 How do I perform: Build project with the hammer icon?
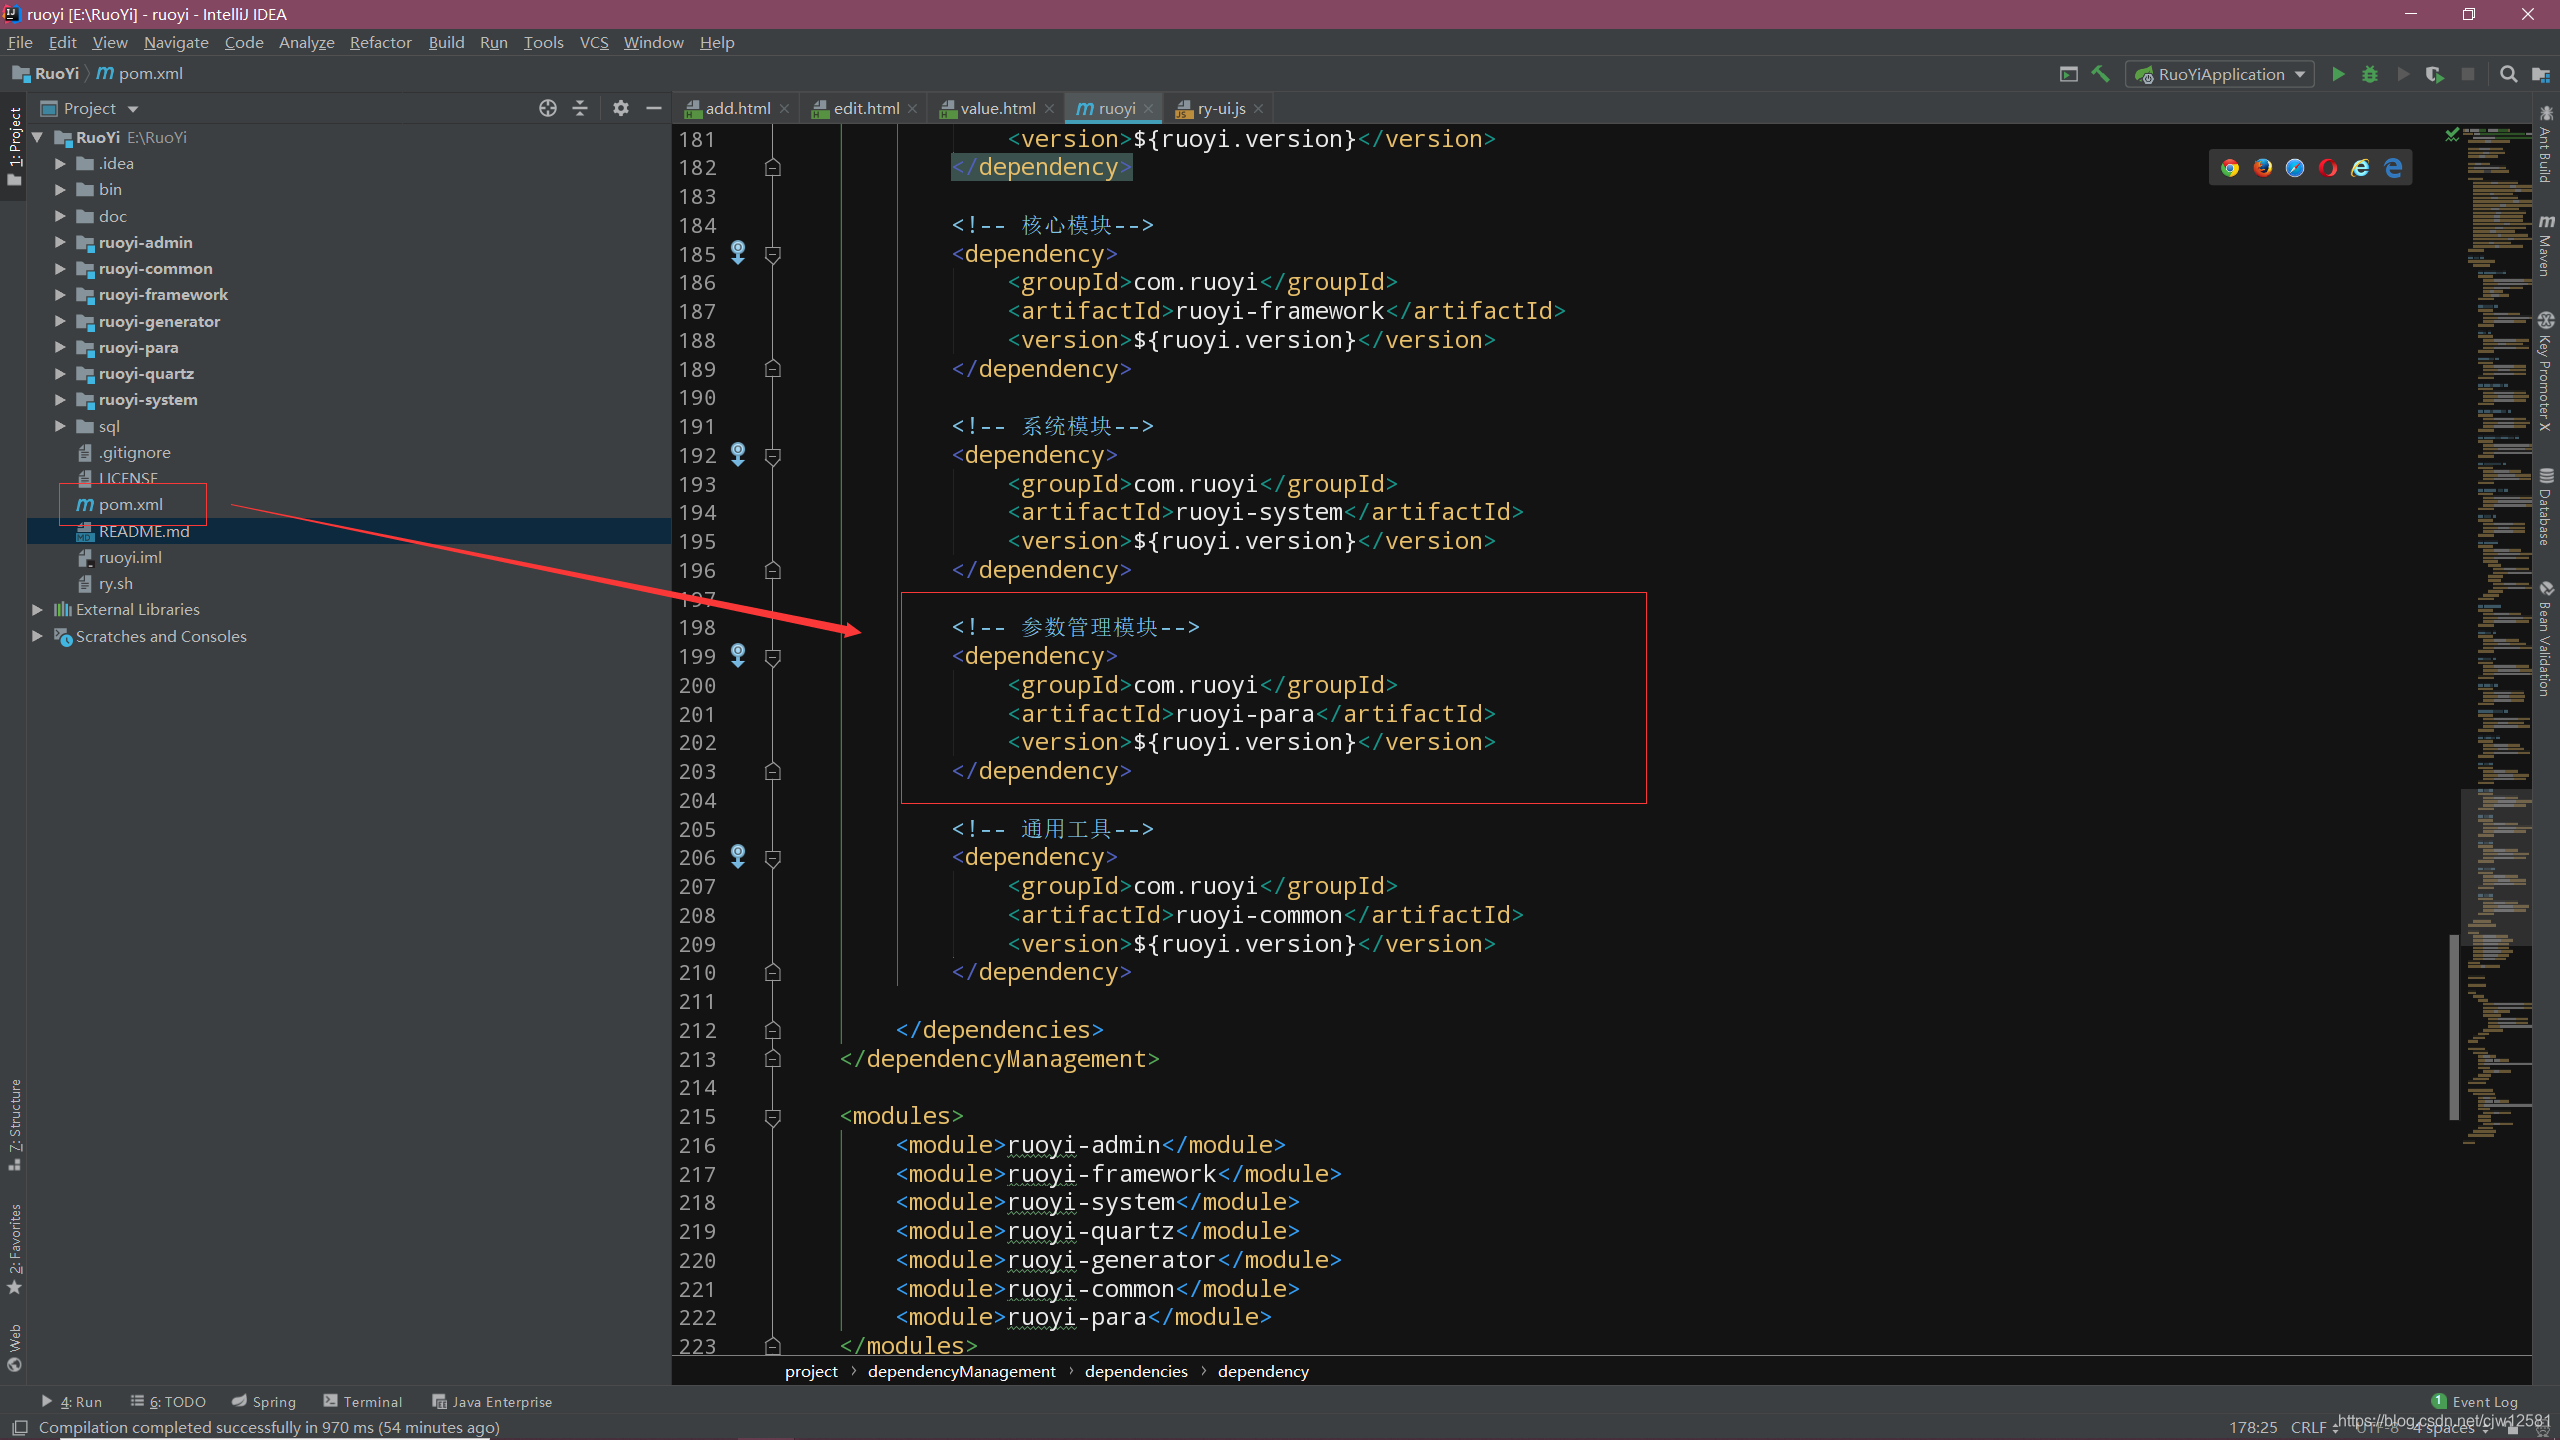point(2101,74)
